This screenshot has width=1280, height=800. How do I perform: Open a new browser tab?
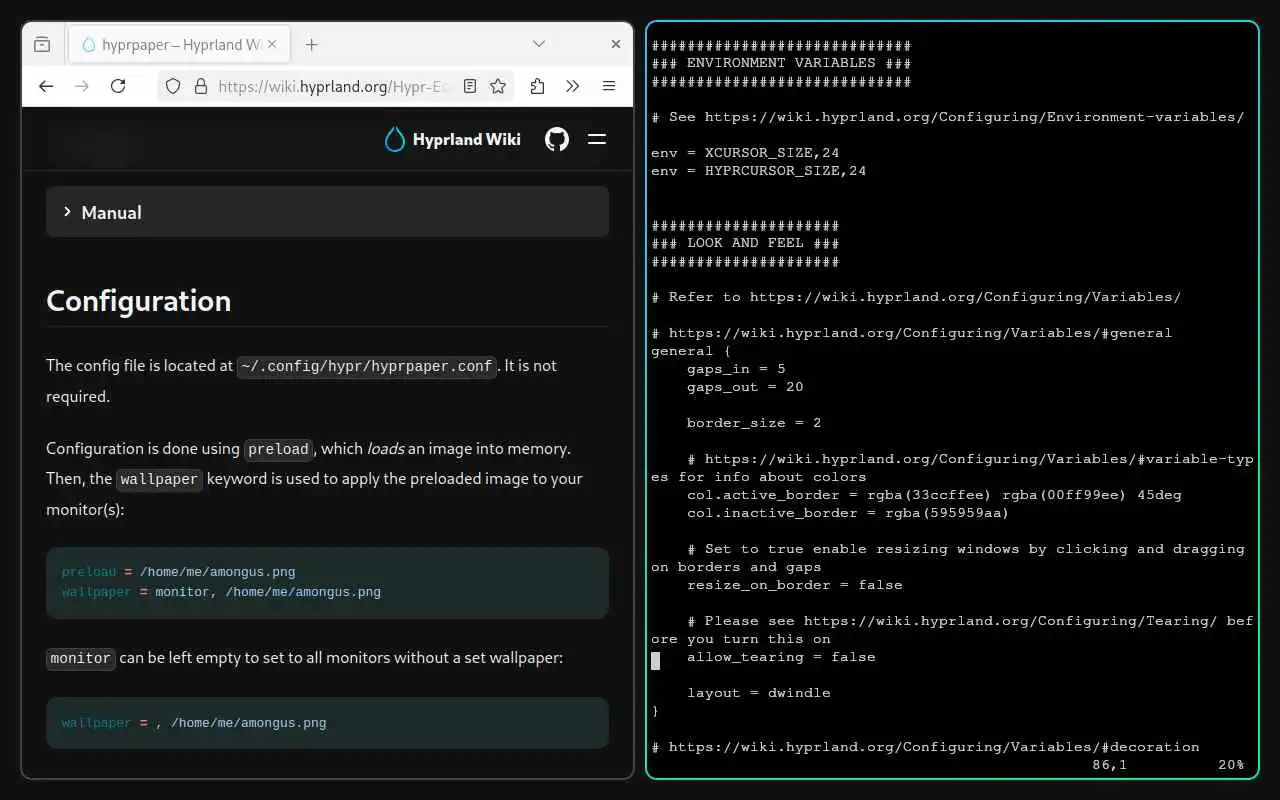click(311, 44)
